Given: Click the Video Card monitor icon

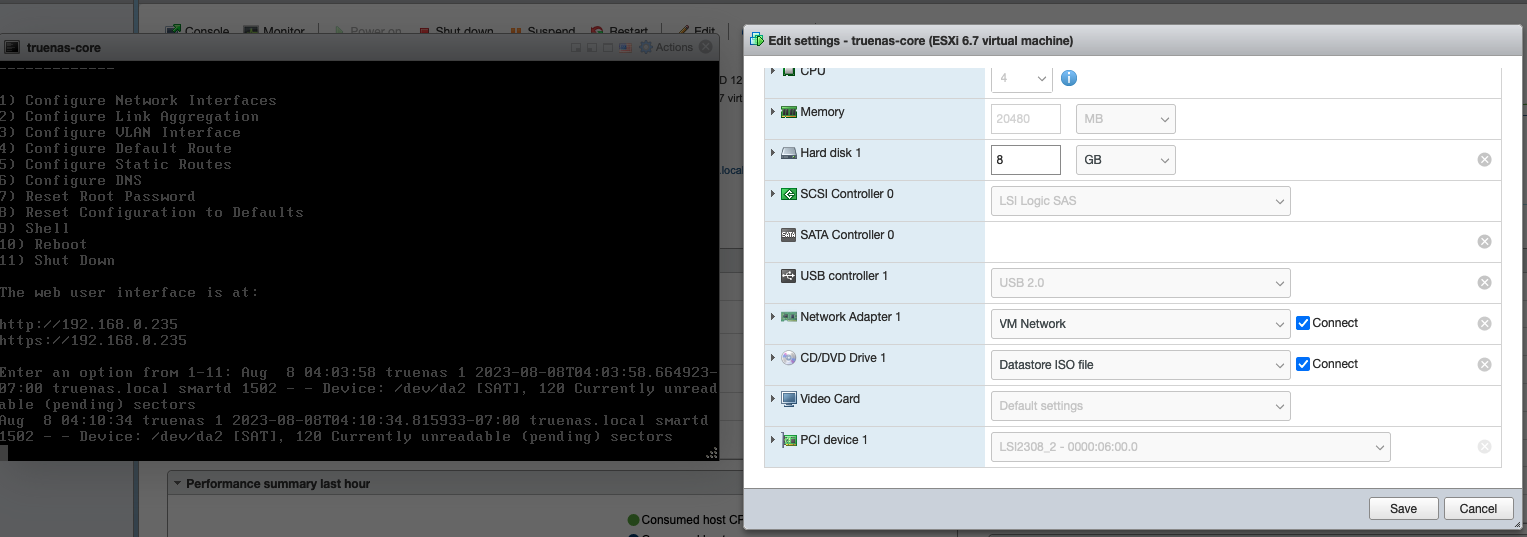Looking at the screenshot, I should coord(788,399).
